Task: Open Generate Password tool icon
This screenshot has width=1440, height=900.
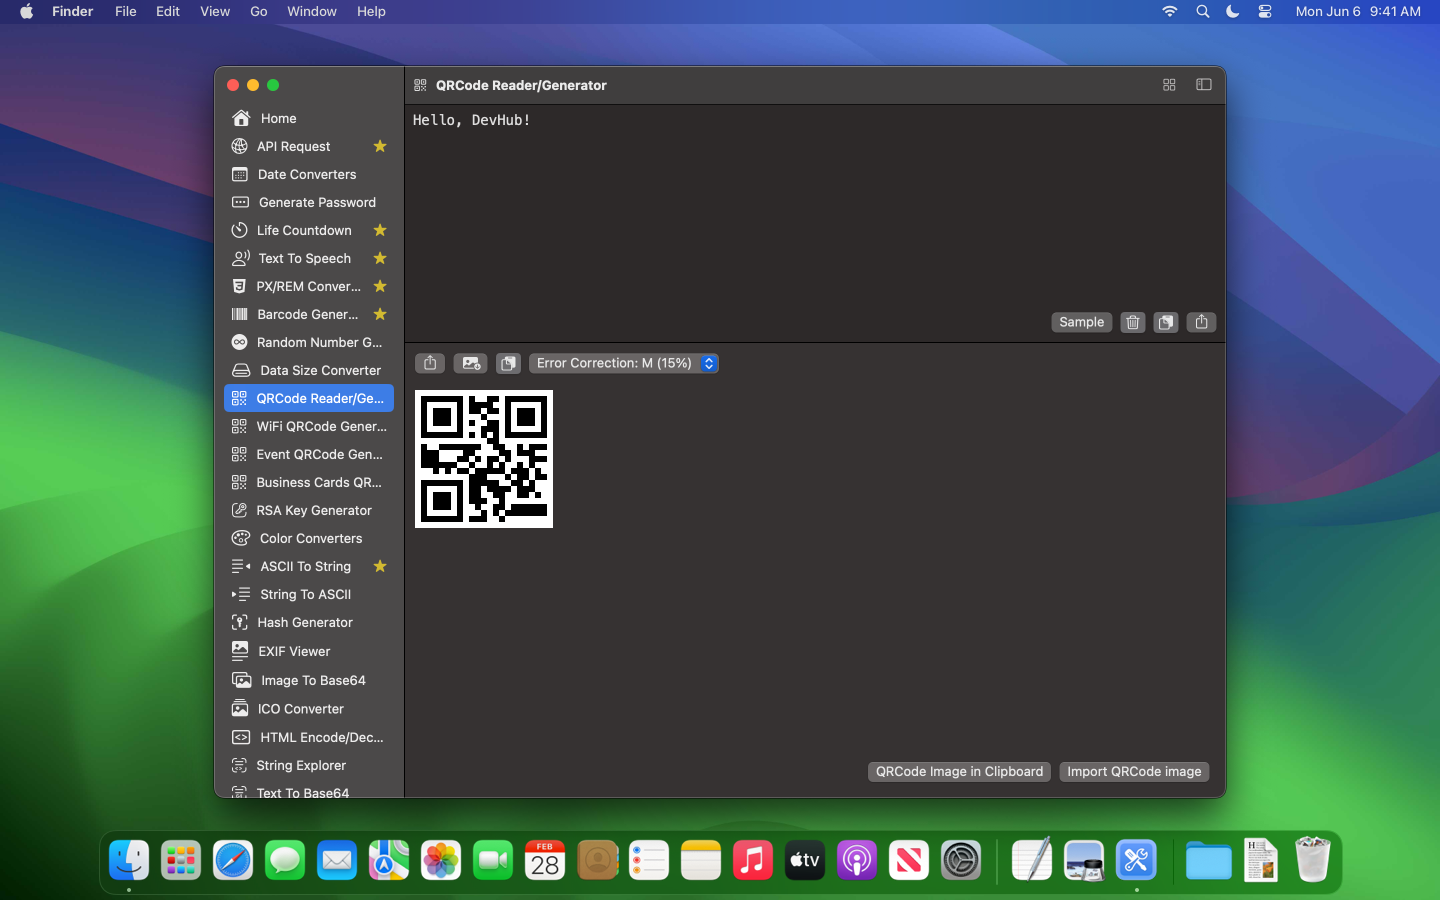Action: point(240,202)
